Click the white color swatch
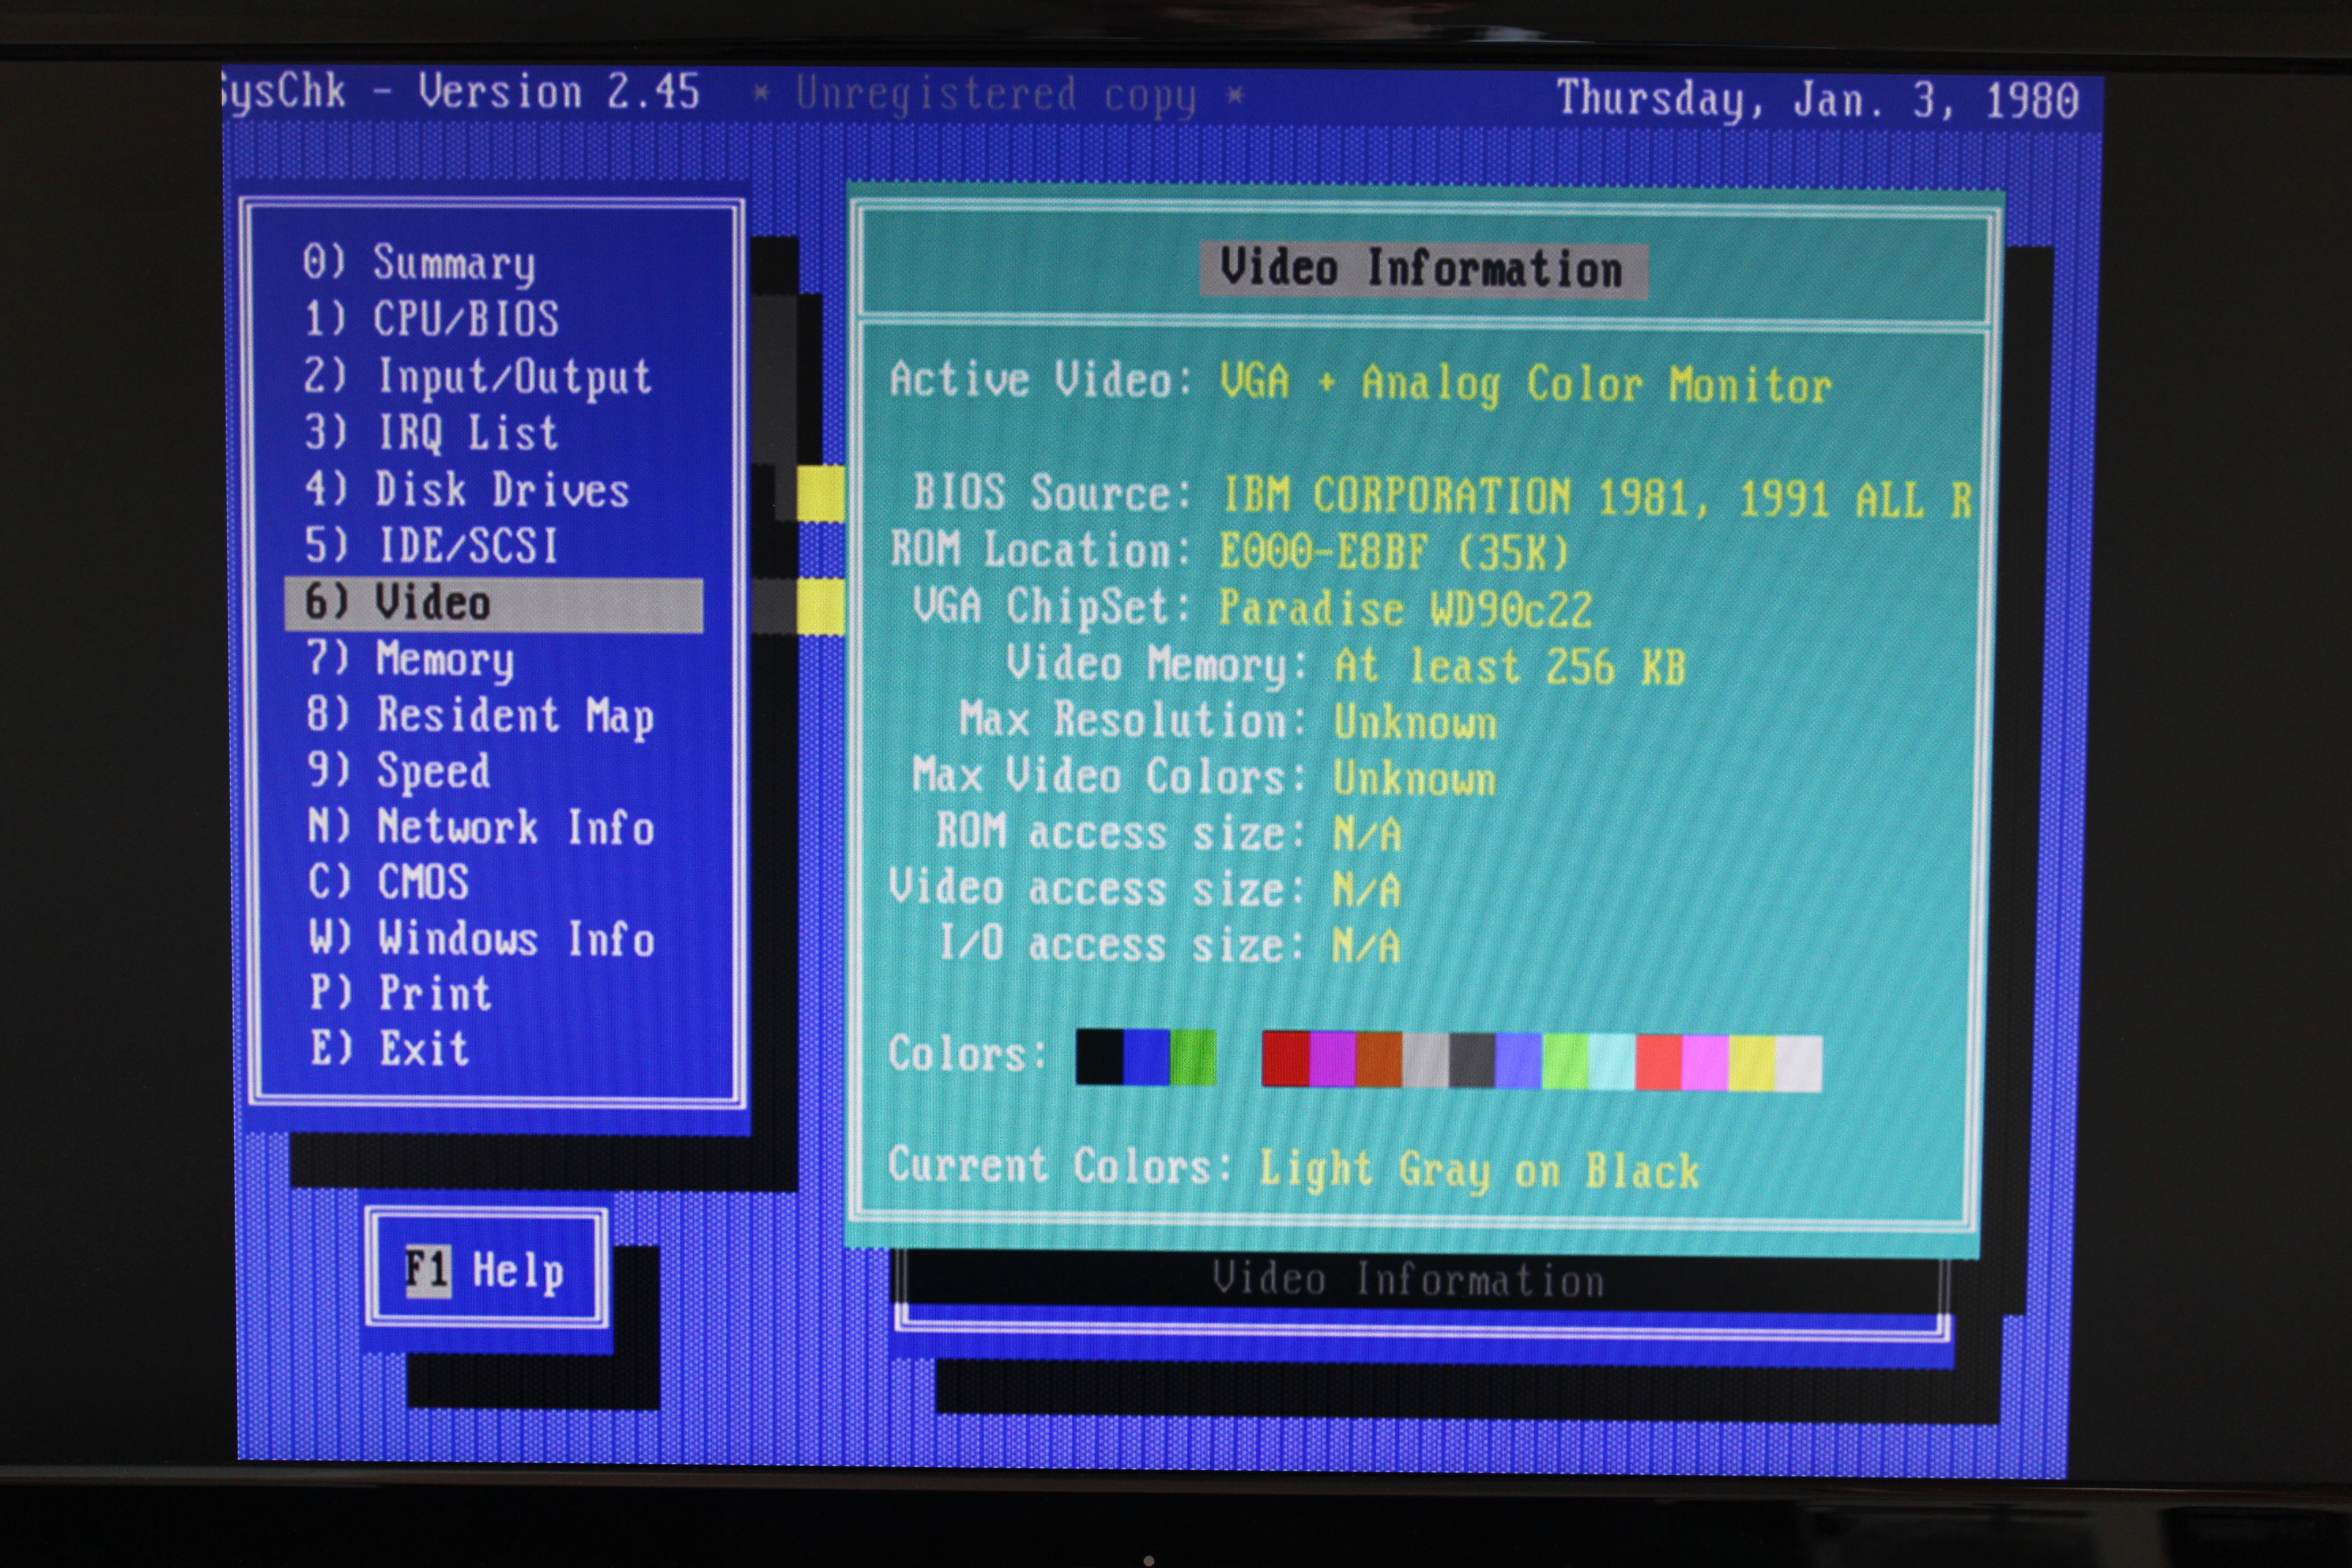Image resolution: width=2352 pixels, height=1568 pixels. tap(1799, 1064)
